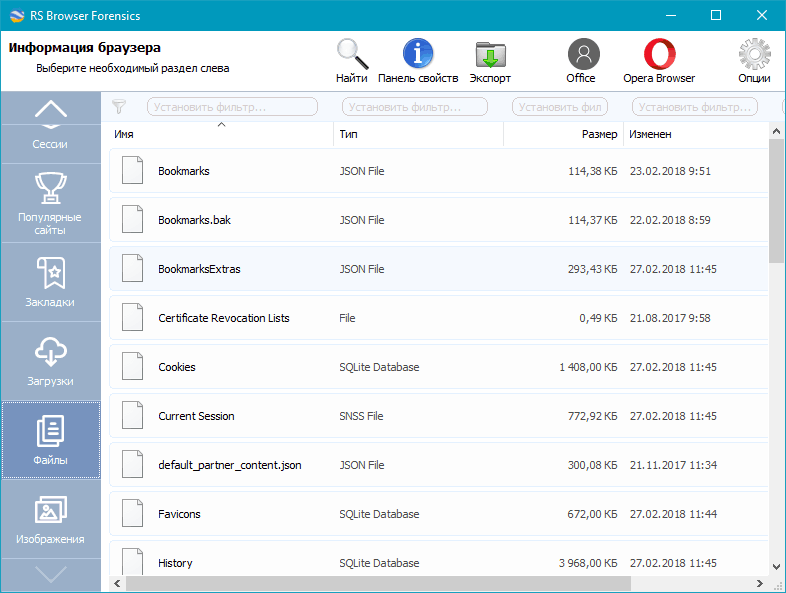Click file icon of Current Session row
786x593 pixels.
click(132, 415)
